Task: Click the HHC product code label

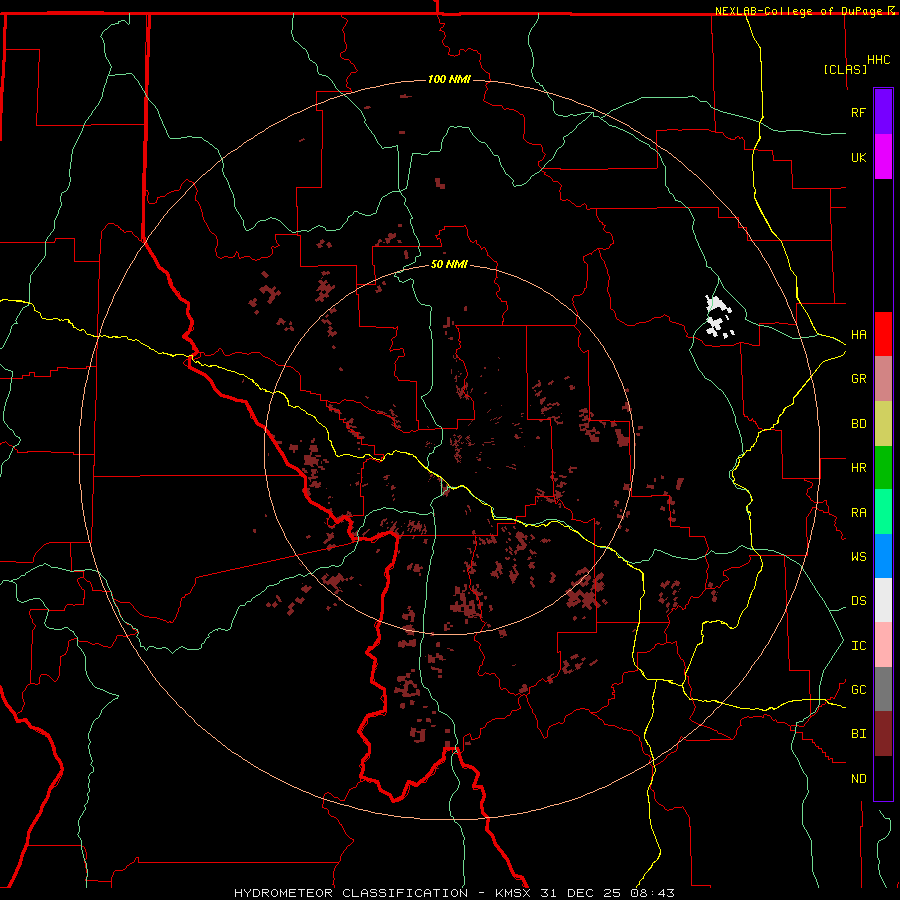Action: 879,60
